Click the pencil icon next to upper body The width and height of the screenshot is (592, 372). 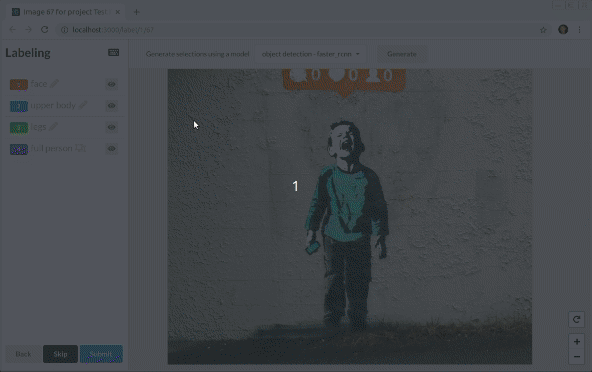click(x=83, y=105)
